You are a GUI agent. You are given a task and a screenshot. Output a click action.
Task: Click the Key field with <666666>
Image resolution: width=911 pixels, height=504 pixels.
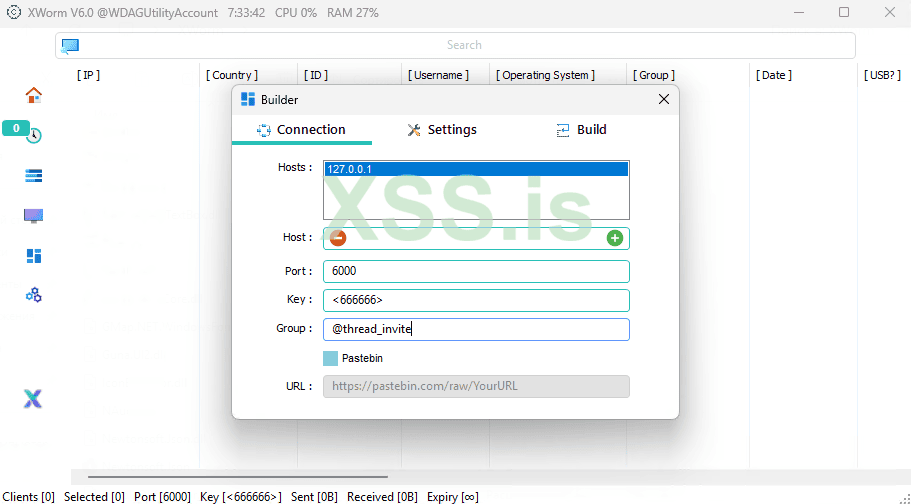[x=476, y=300]
